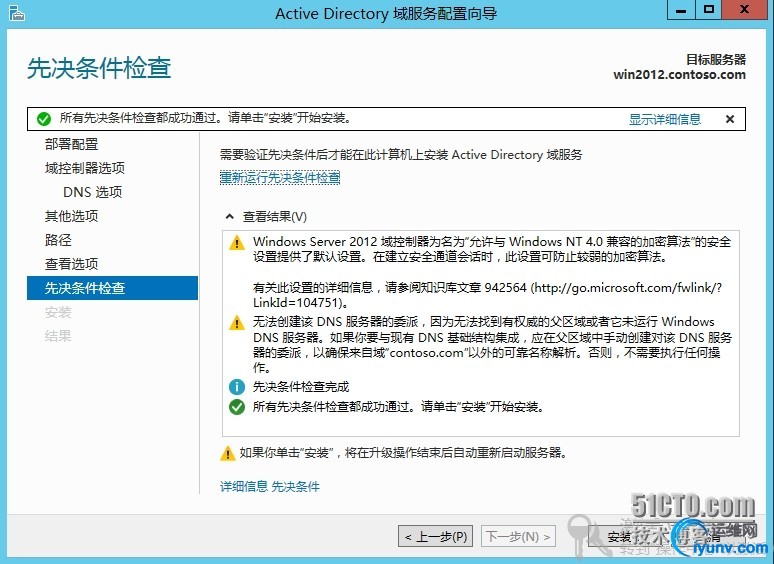The width and height of the screenshot is (774, 564).
Task: Close the configuration wizard window
Action: [x=744, y=10]
